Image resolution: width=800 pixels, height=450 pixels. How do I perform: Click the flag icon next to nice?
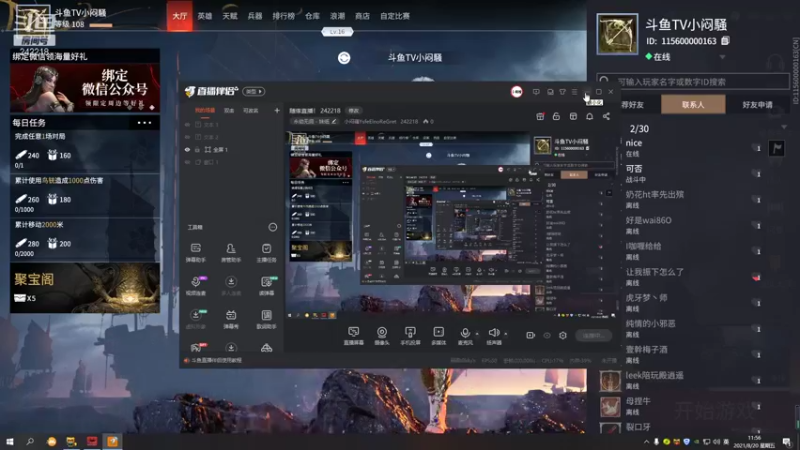[777, 148]
